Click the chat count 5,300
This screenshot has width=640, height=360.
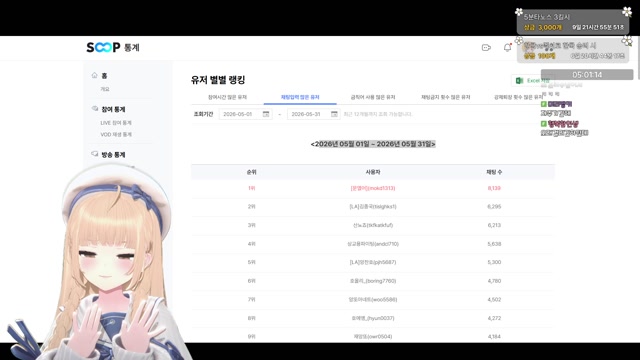pyautogui.click(x=494, y=262)
